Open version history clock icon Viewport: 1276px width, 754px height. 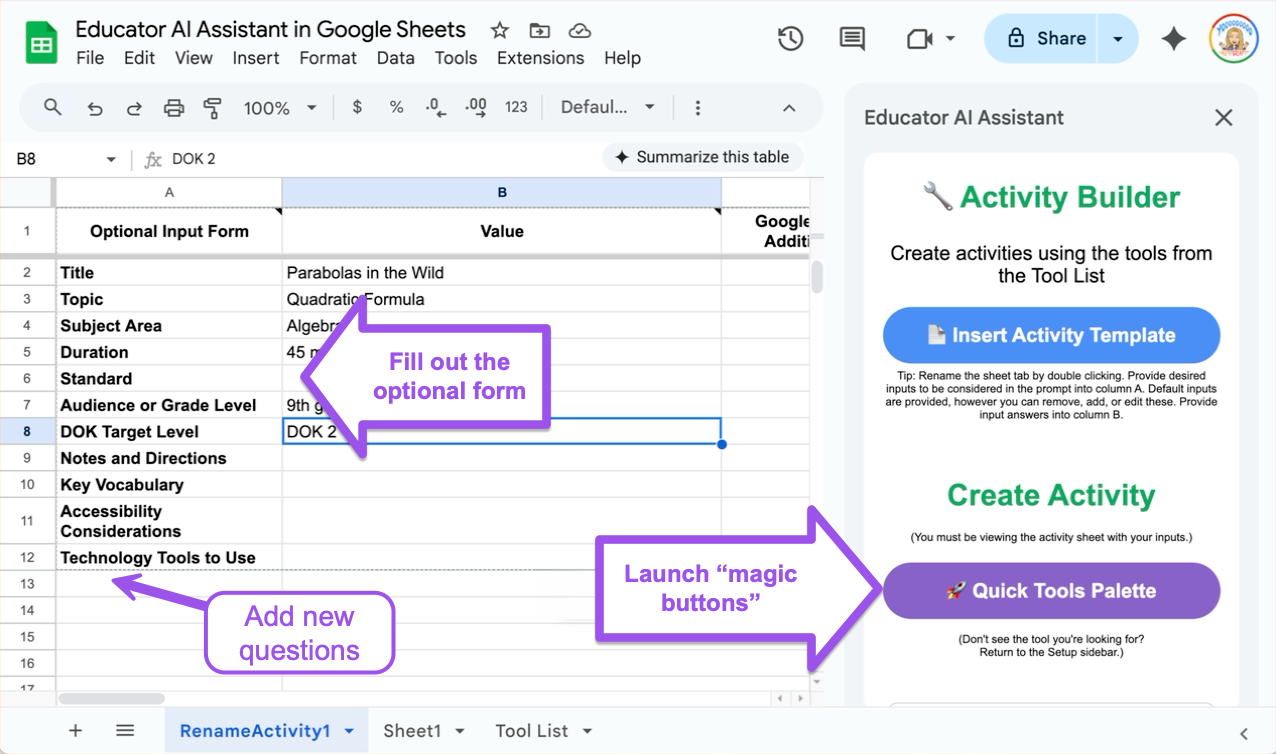[791, 39]
